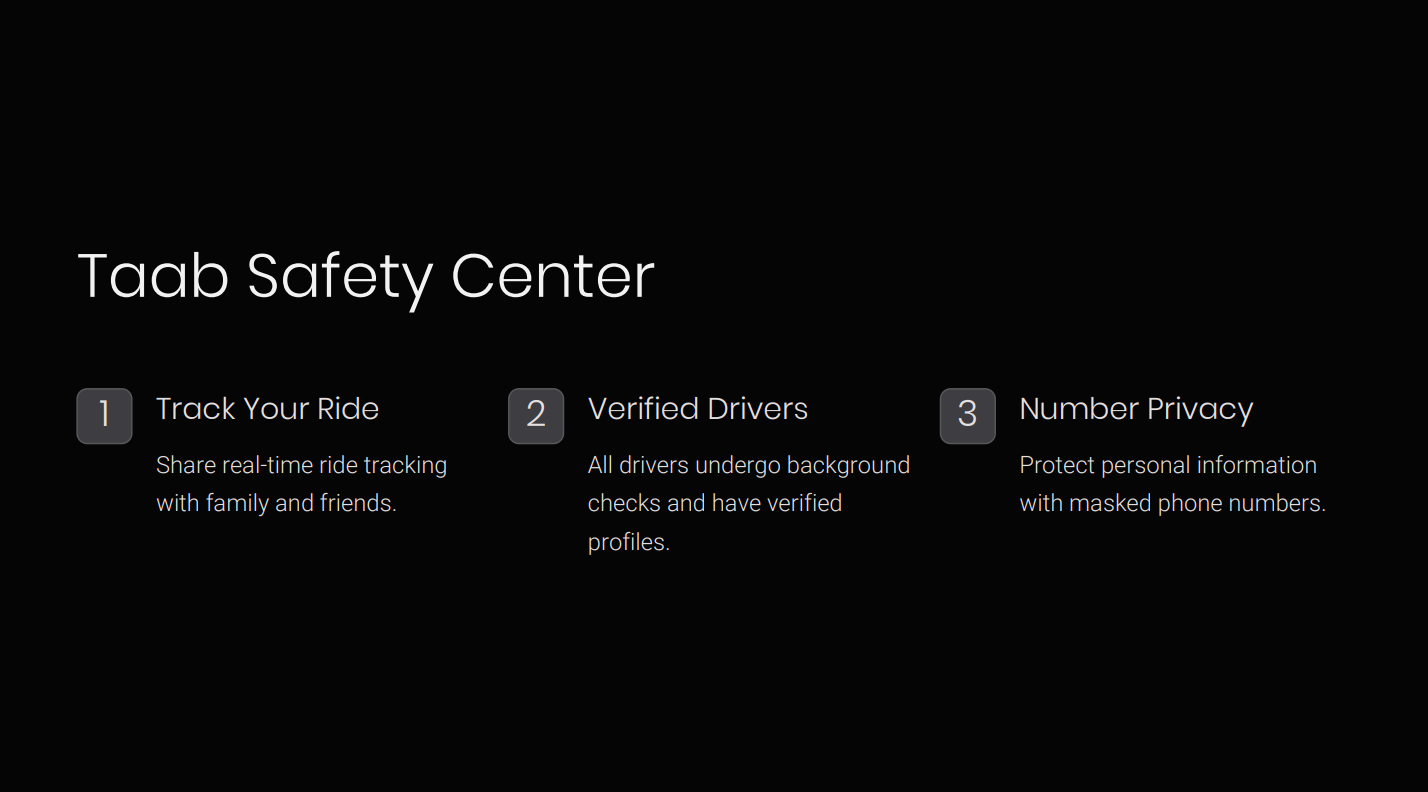Click 'Protect personal information' text line
The image size is (1428, 792).
1168,465
